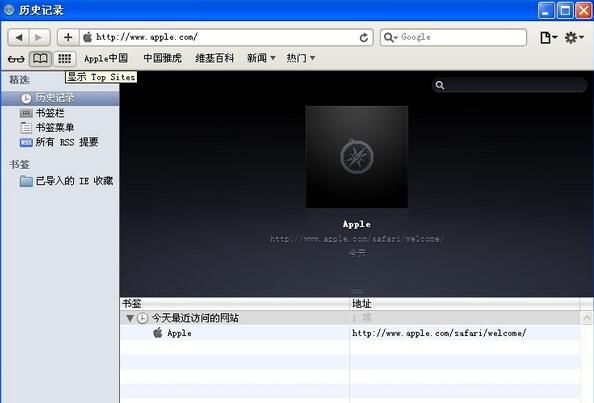Reload the page using the refresh icon
The width and height of the screenshot is (594, 403).
point(364,37)
